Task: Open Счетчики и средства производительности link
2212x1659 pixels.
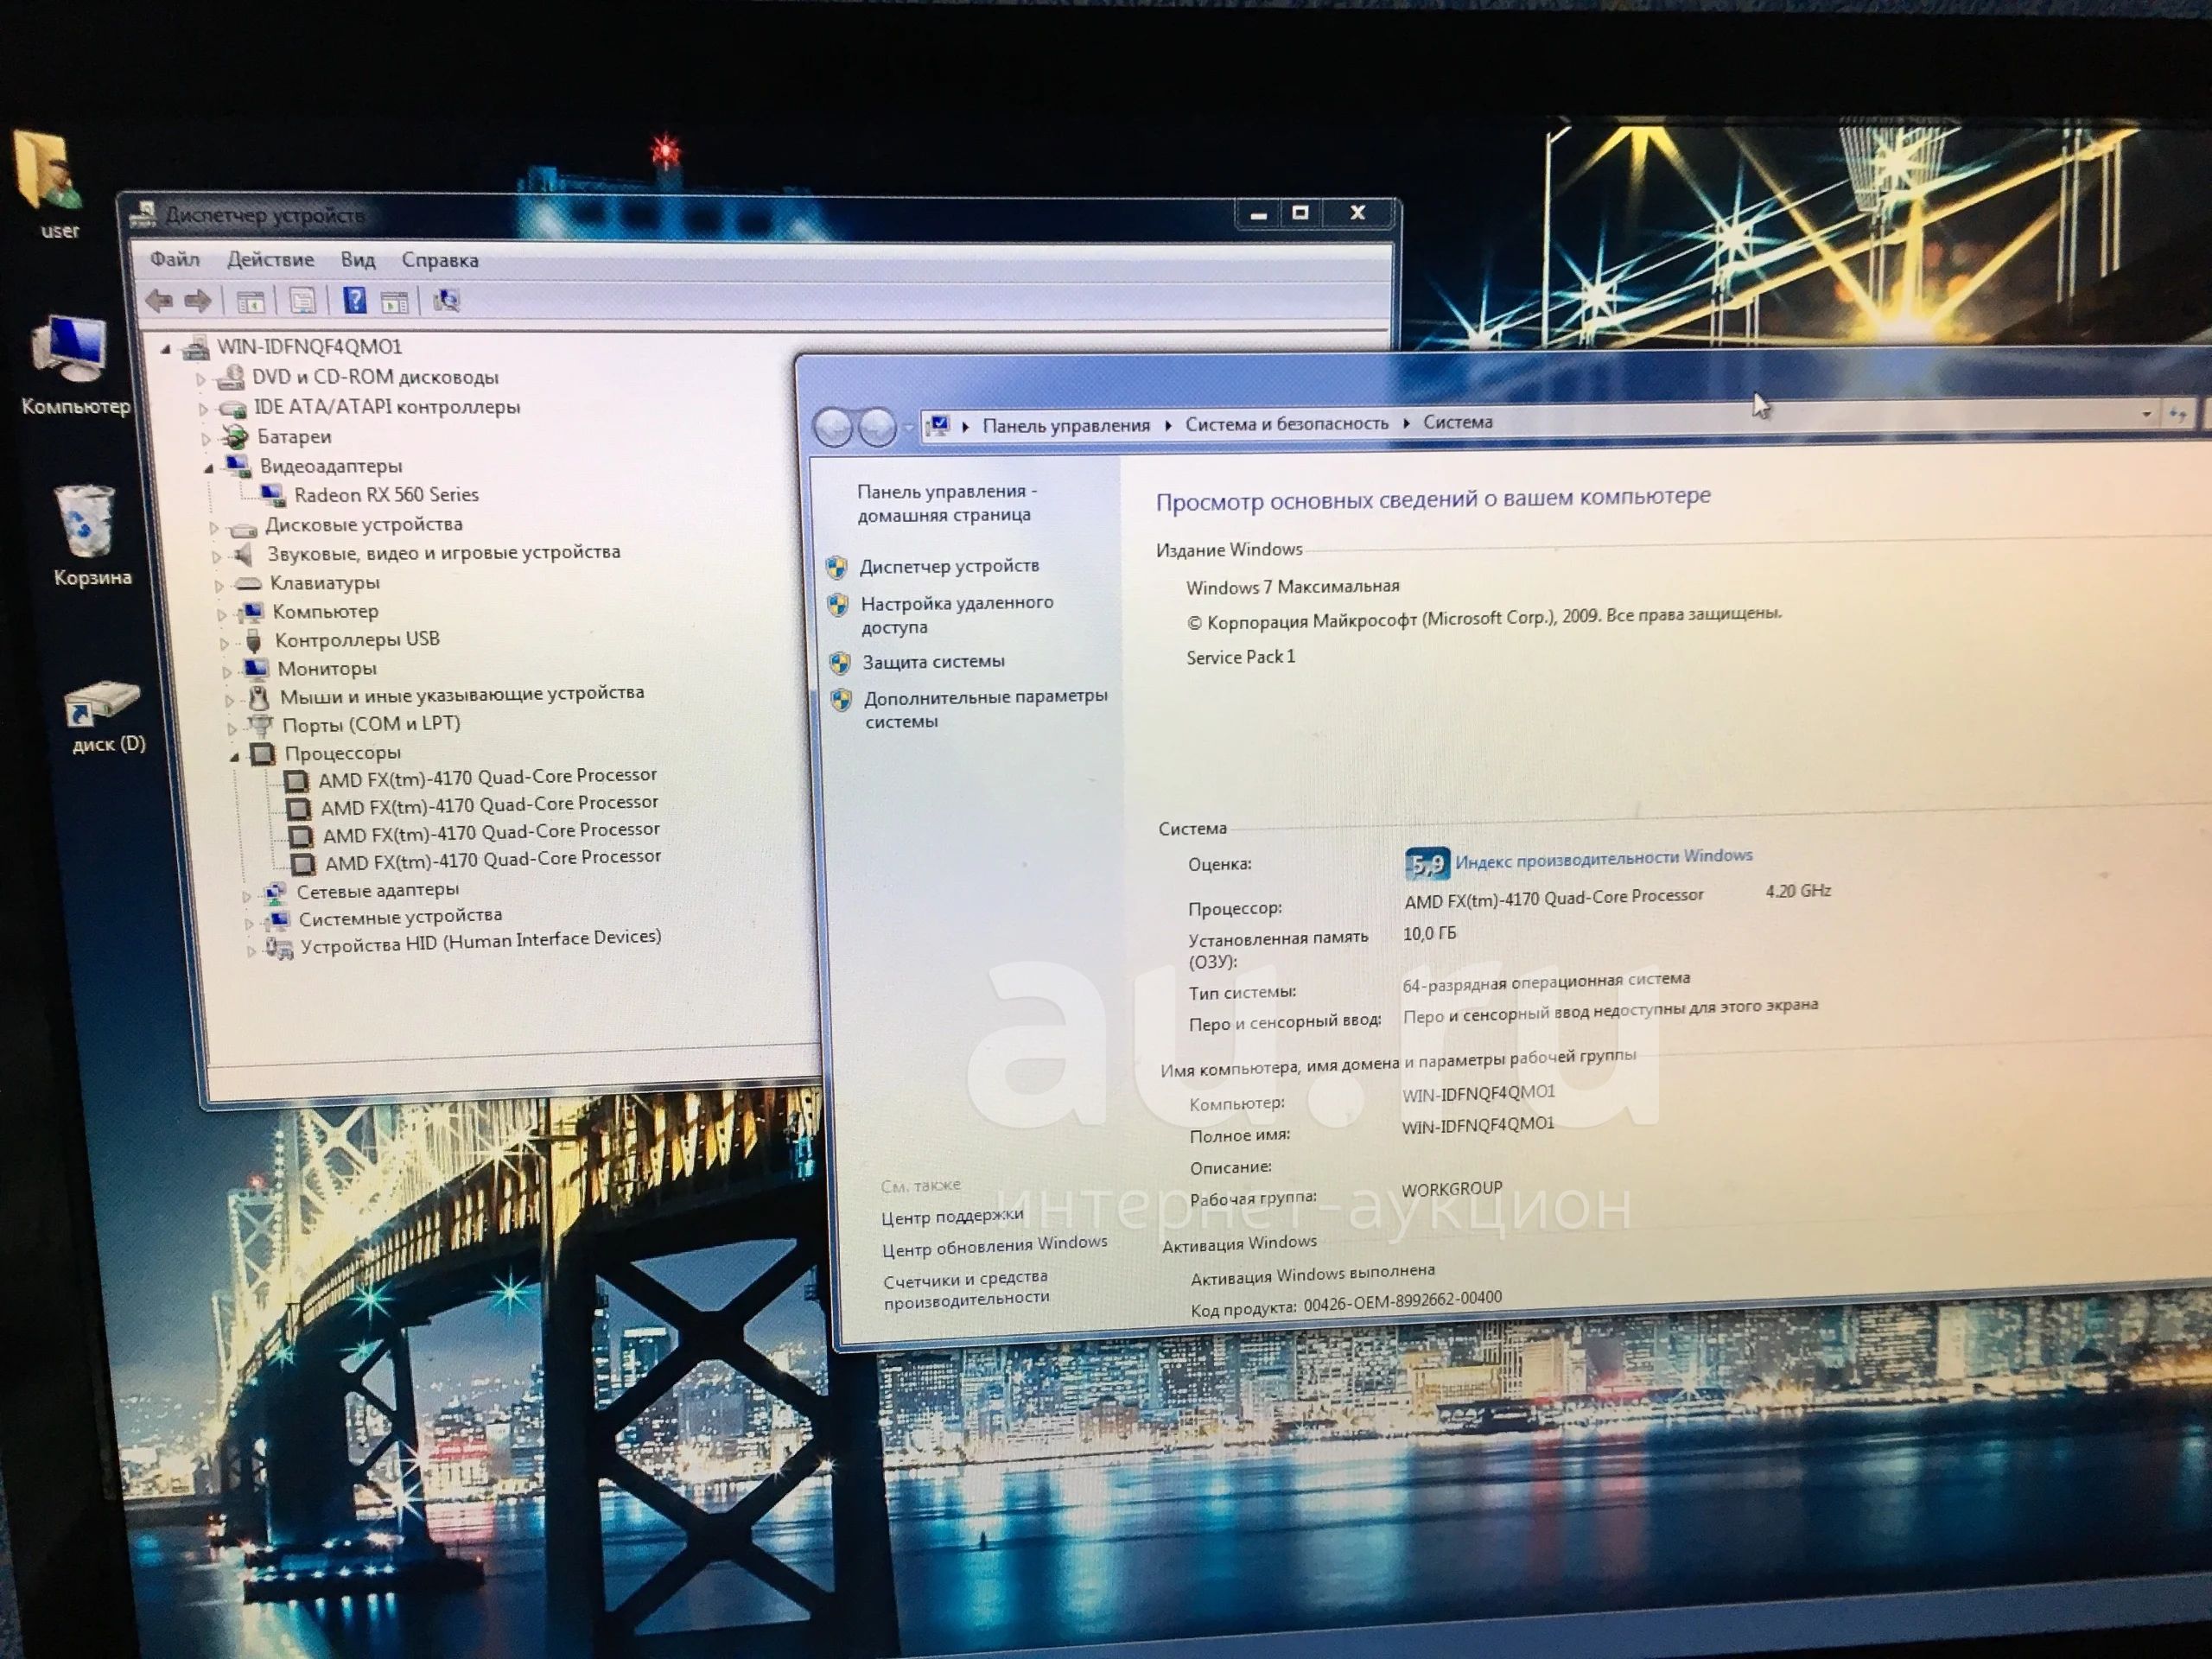Action: [x=966, y=1289]
